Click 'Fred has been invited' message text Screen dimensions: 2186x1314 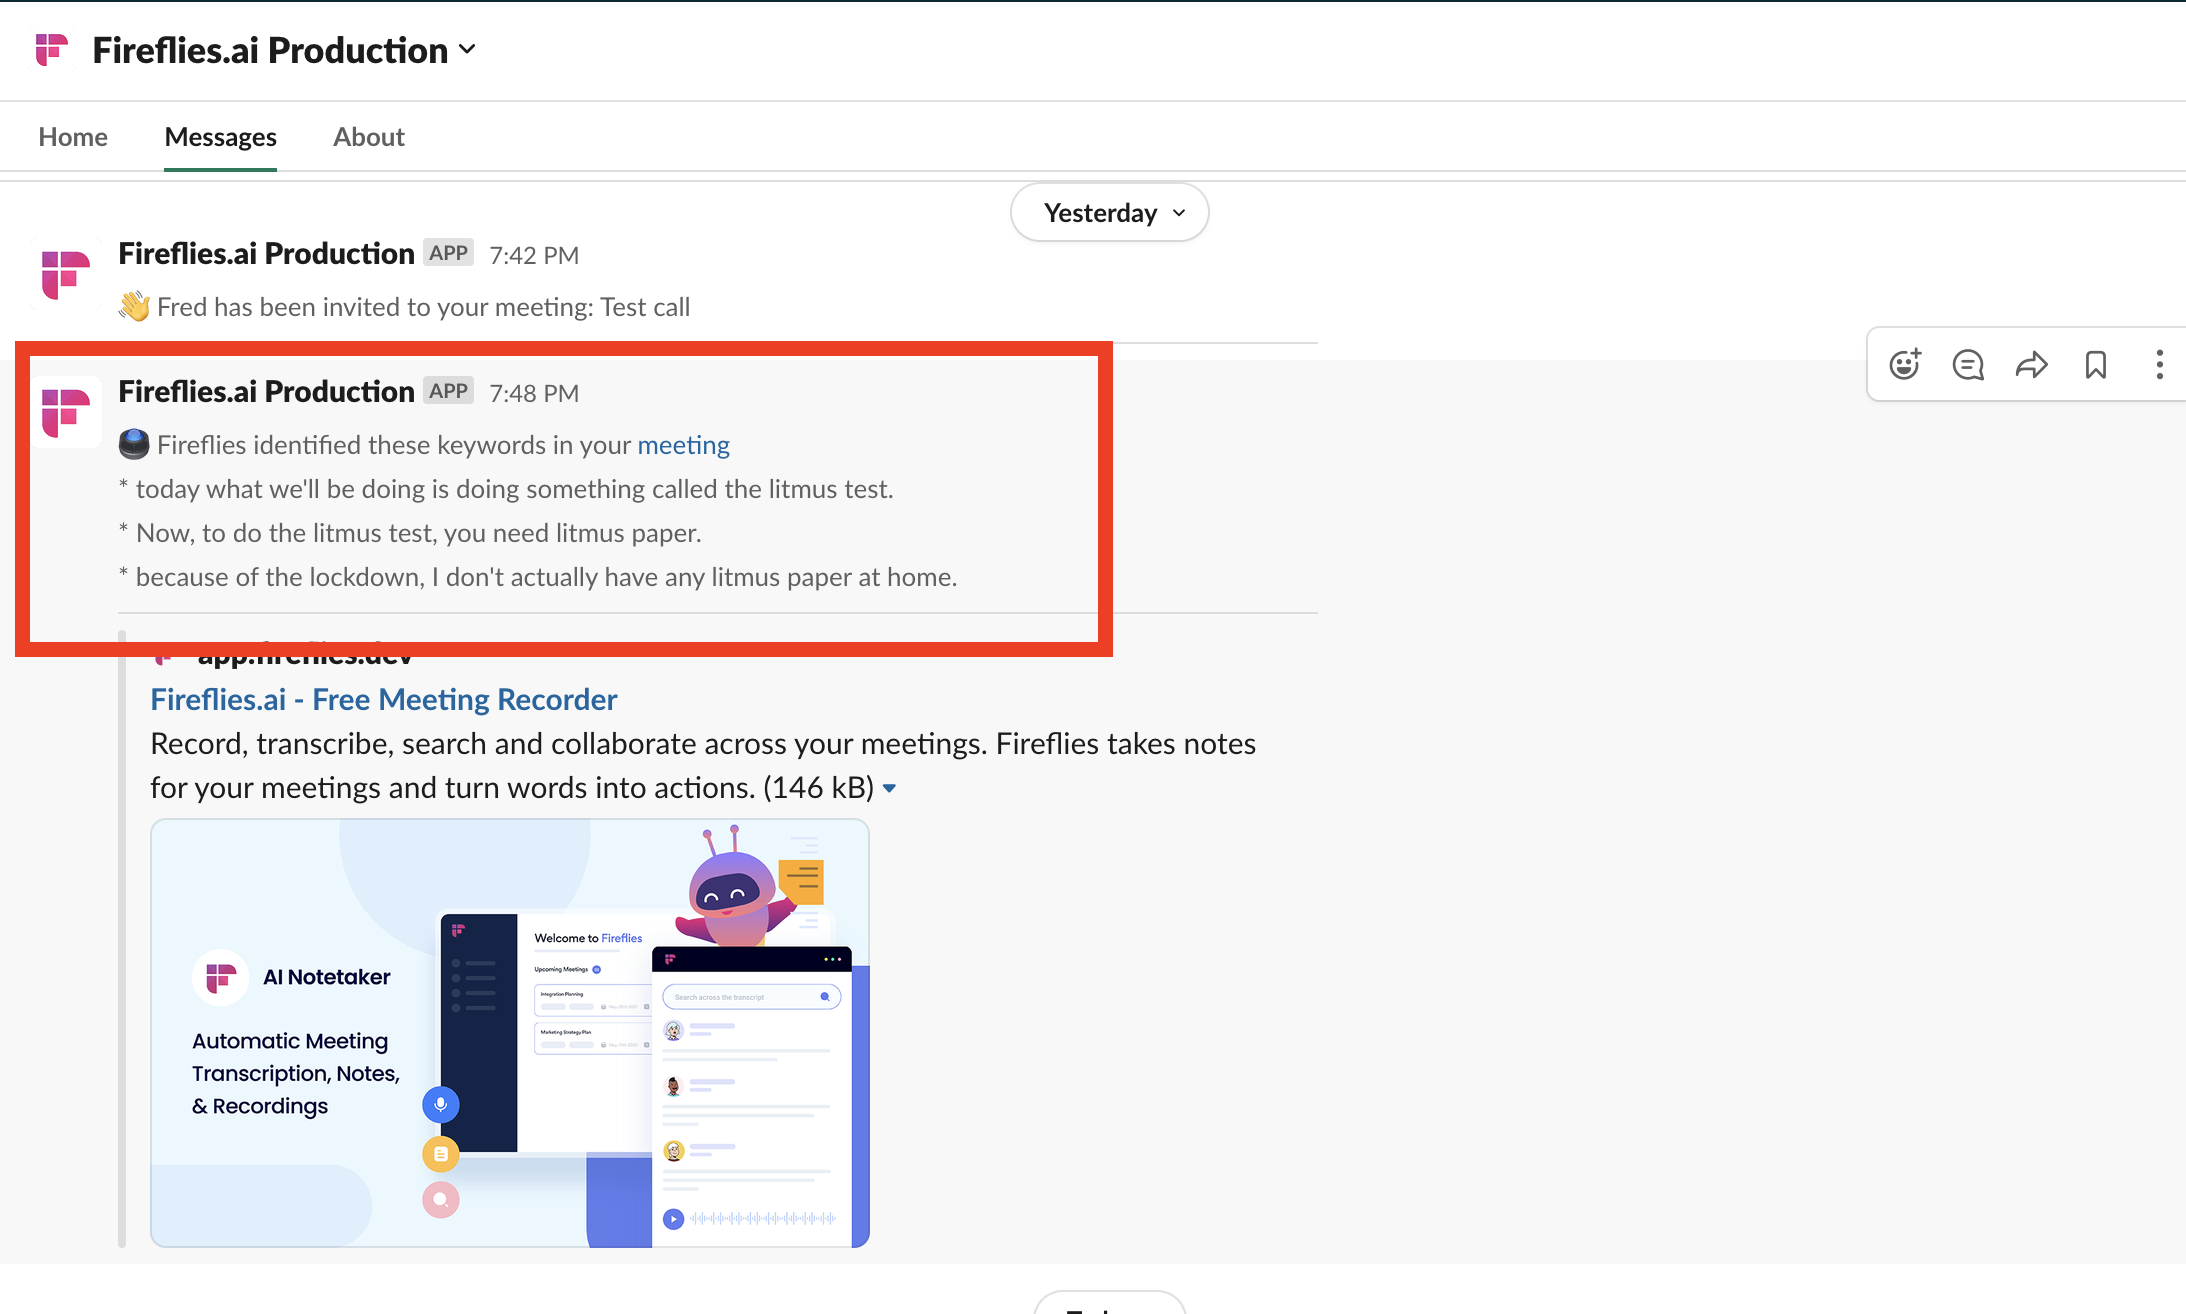tap(423, 307)
